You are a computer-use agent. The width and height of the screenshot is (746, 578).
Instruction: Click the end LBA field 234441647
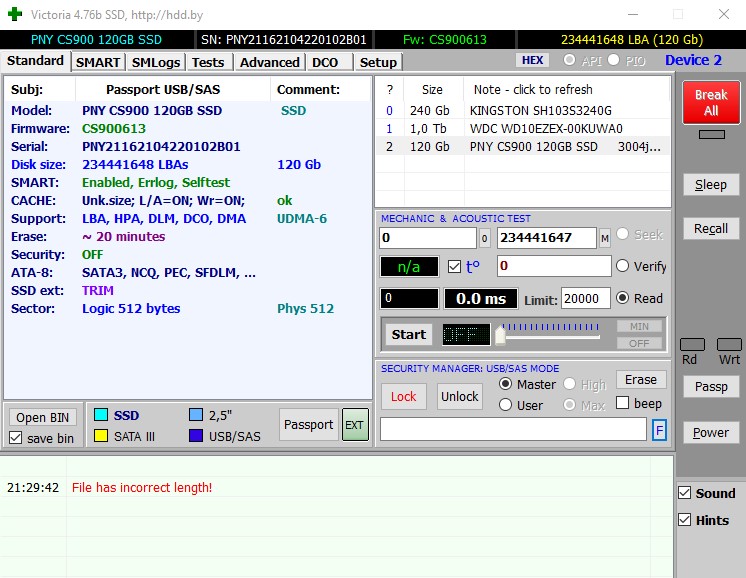[547, 238]
